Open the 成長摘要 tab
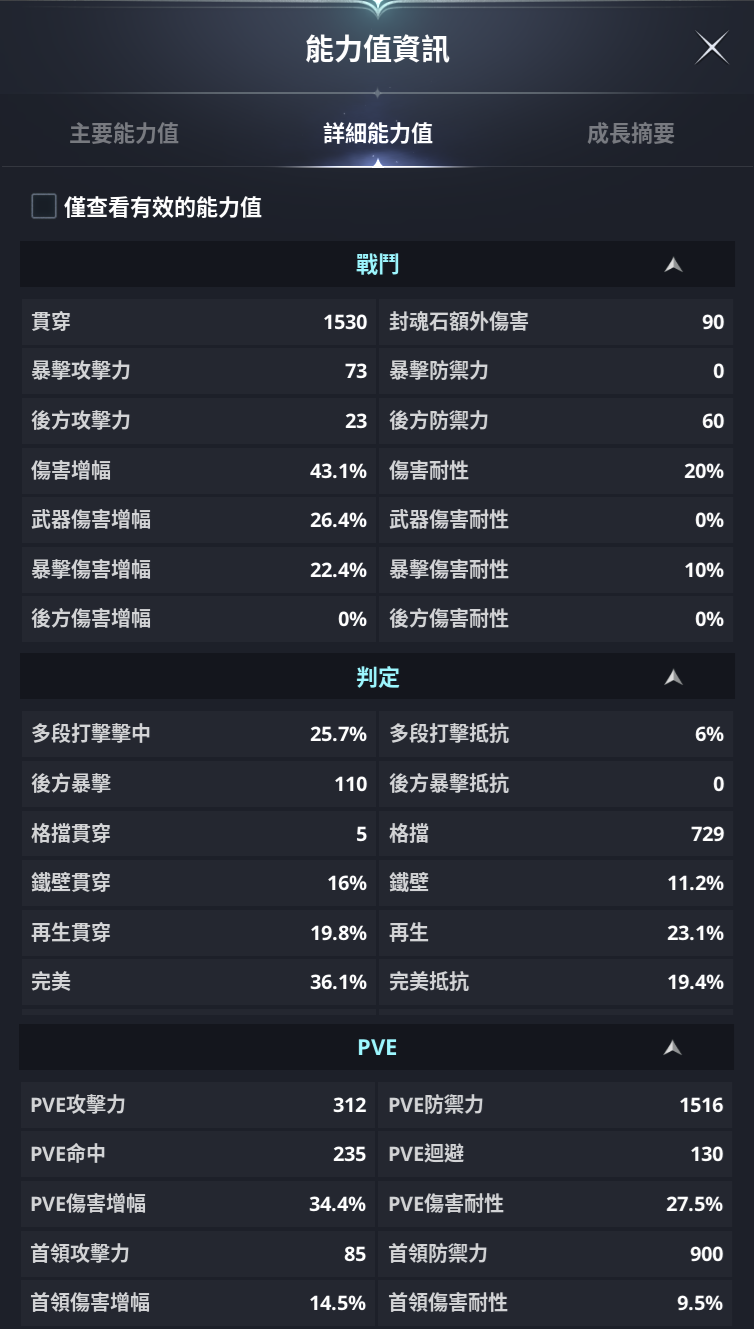754x1329 pixels. coord(630,134)
